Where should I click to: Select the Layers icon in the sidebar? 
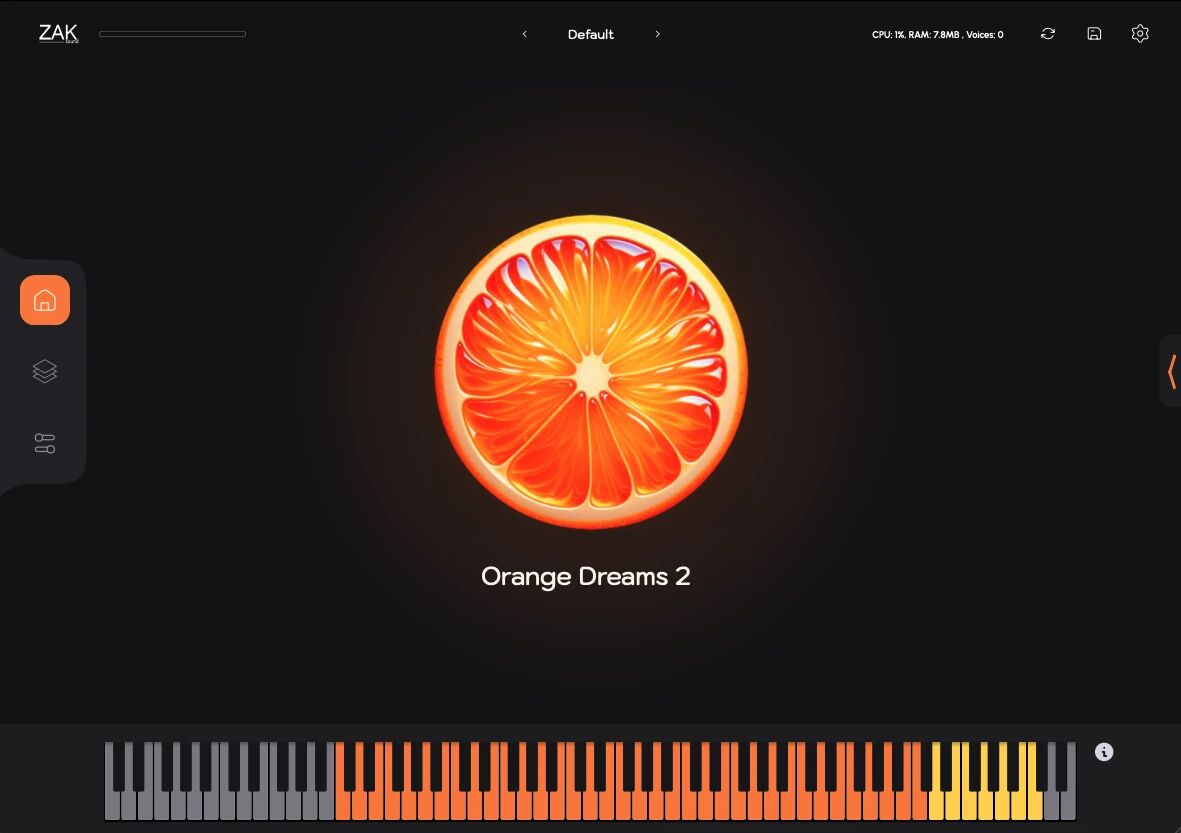(44, 371)
